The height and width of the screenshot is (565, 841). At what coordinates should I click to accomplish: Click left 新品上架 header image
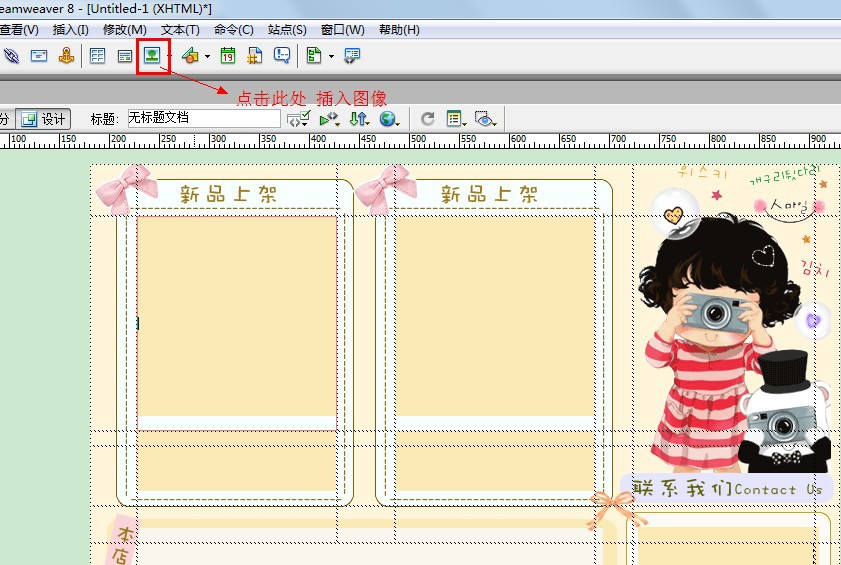[229, 194]
